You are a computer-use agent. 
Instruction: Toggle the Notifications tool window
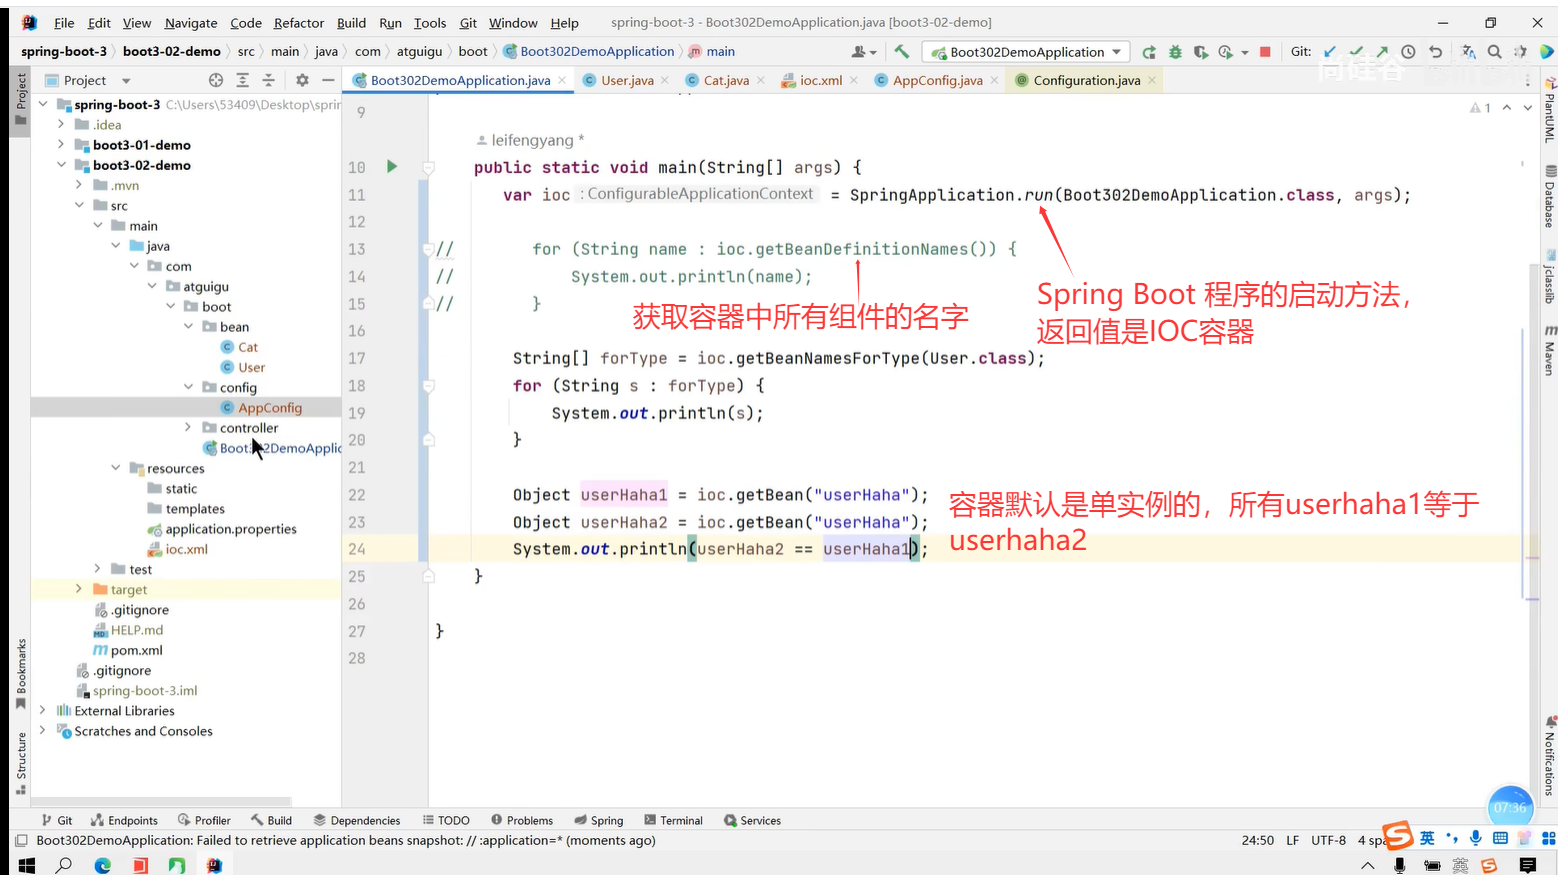(x=1549, y=755)
